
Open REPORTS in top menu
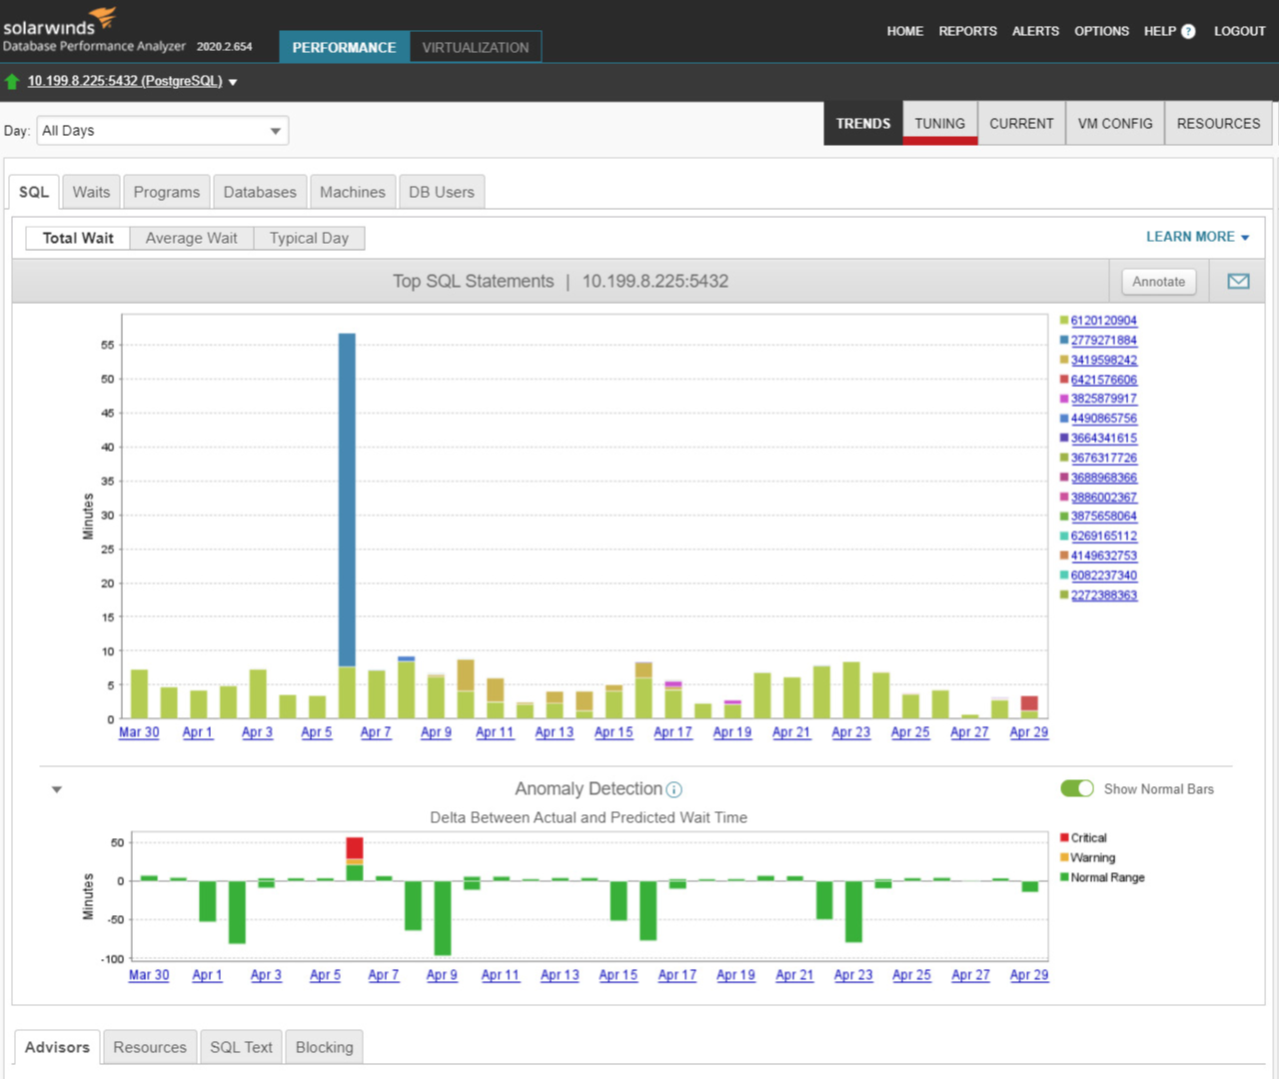coord(967,31)
